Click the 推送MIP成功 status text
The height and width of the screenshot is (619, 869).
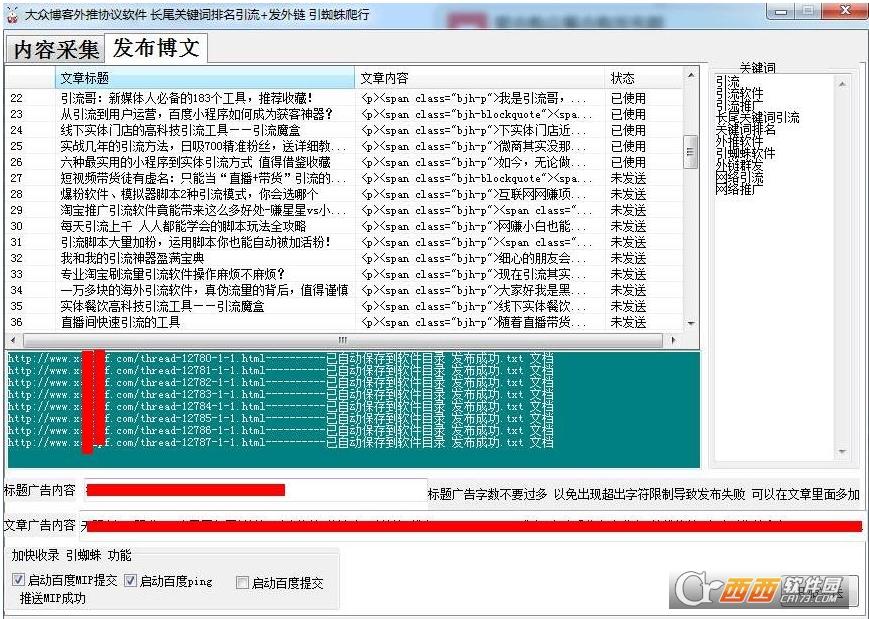[53, 598]
